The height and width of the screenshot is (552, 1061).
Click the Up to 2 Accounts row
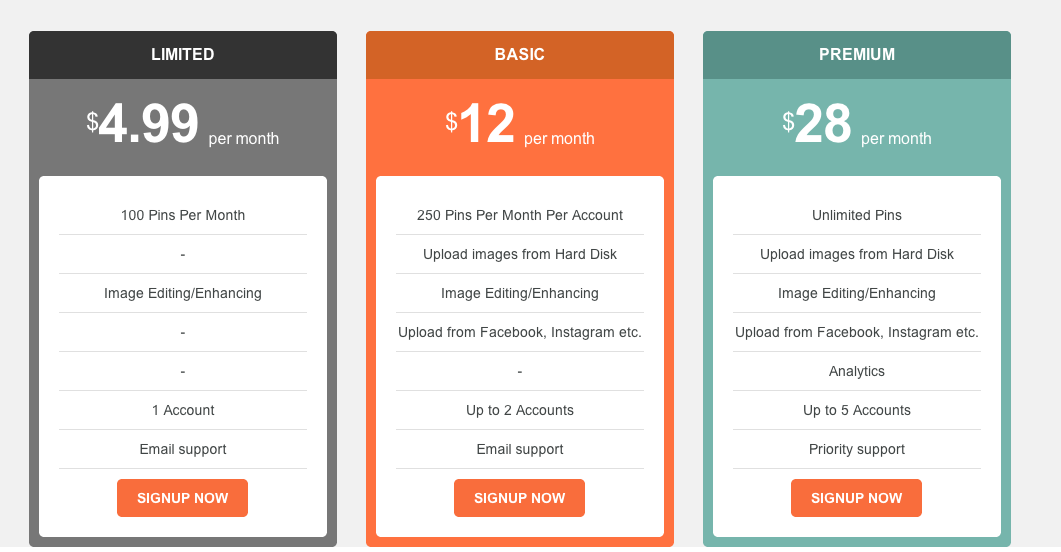(x=520, y=410)
